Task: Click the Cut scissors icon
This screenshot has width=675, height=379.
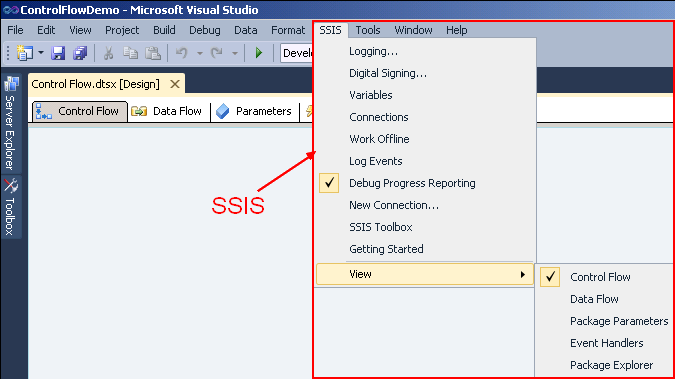Action: [x=108, y=53]
